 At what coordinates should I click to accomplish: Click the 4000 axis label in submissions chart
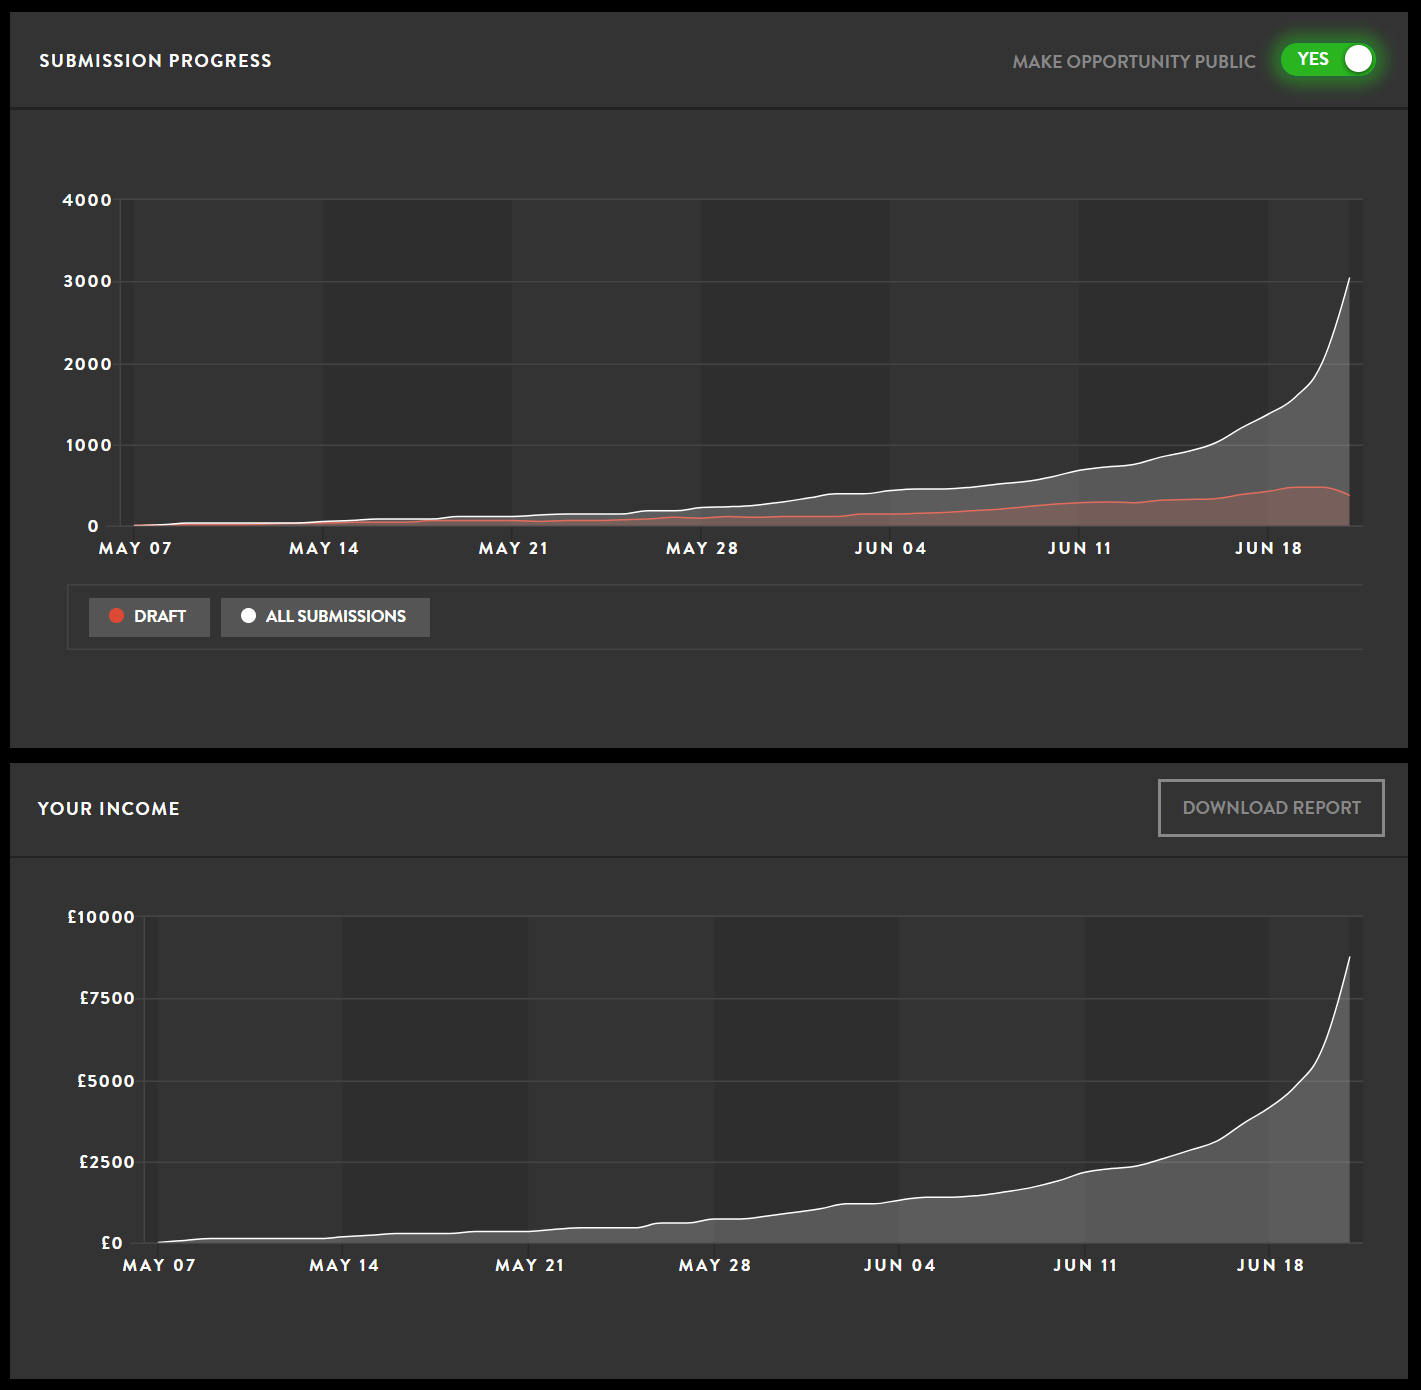[x=87, y=200]
